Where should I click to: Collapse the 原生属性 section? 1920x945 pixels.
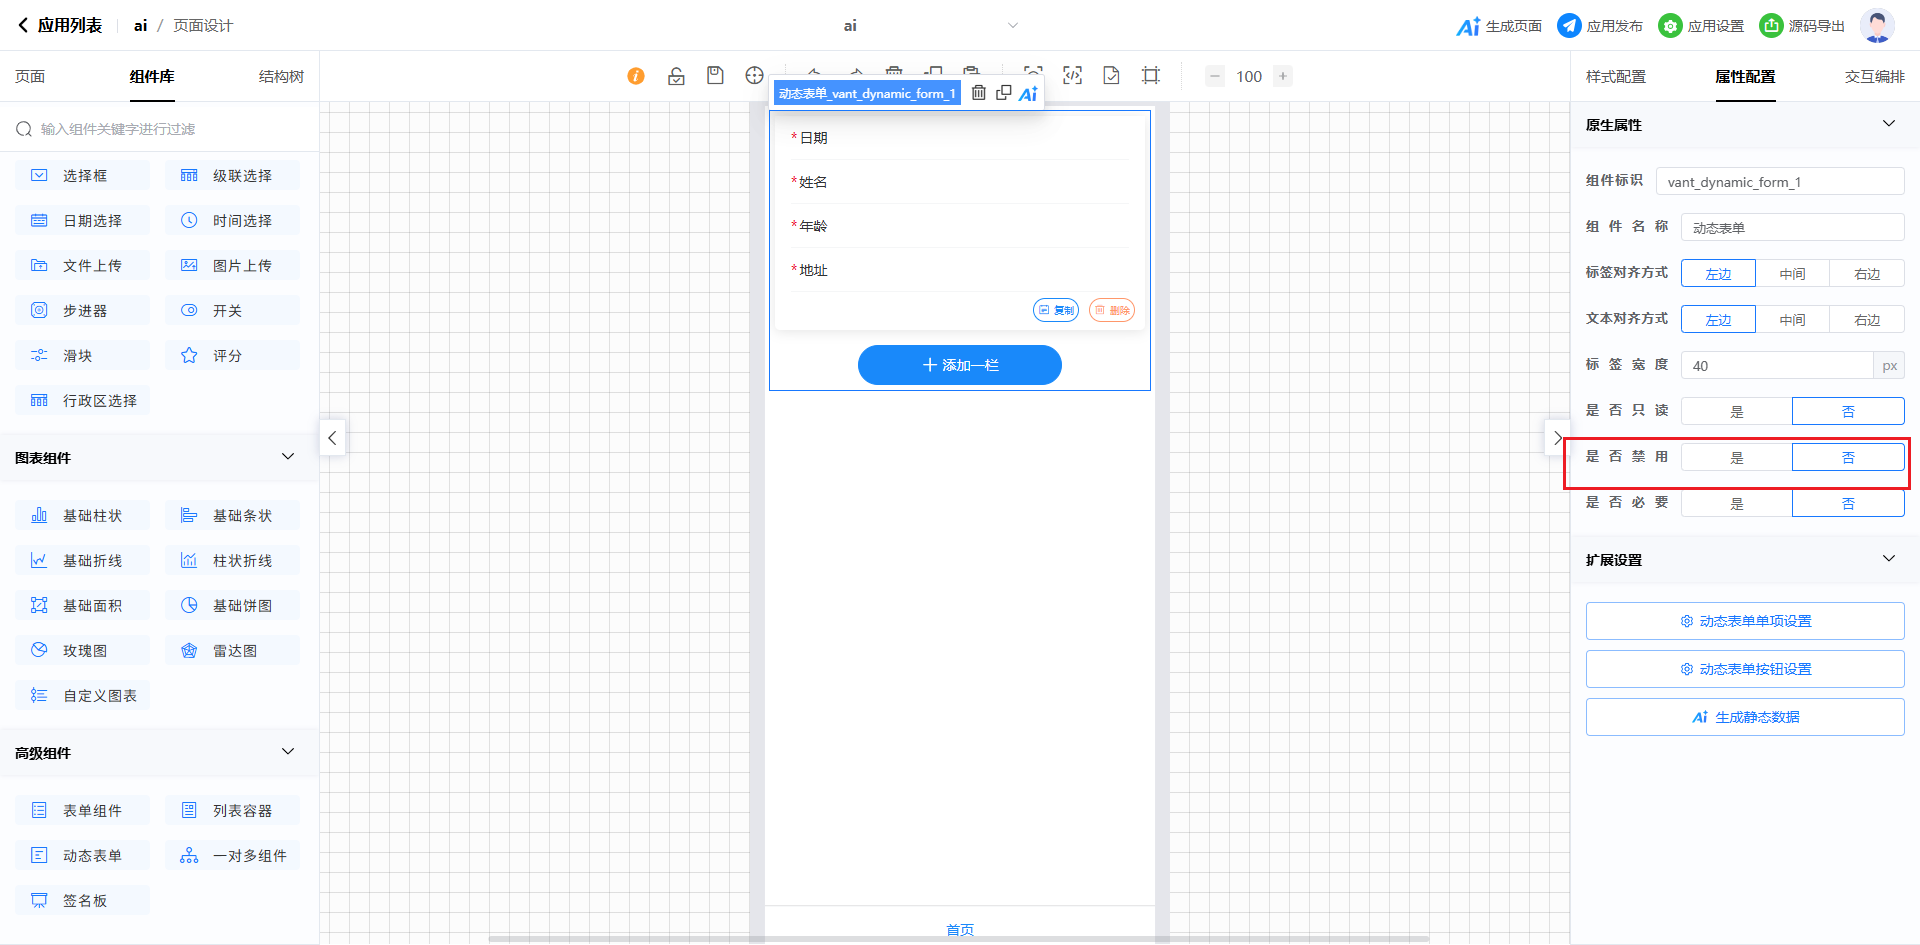coord(1888,124)
